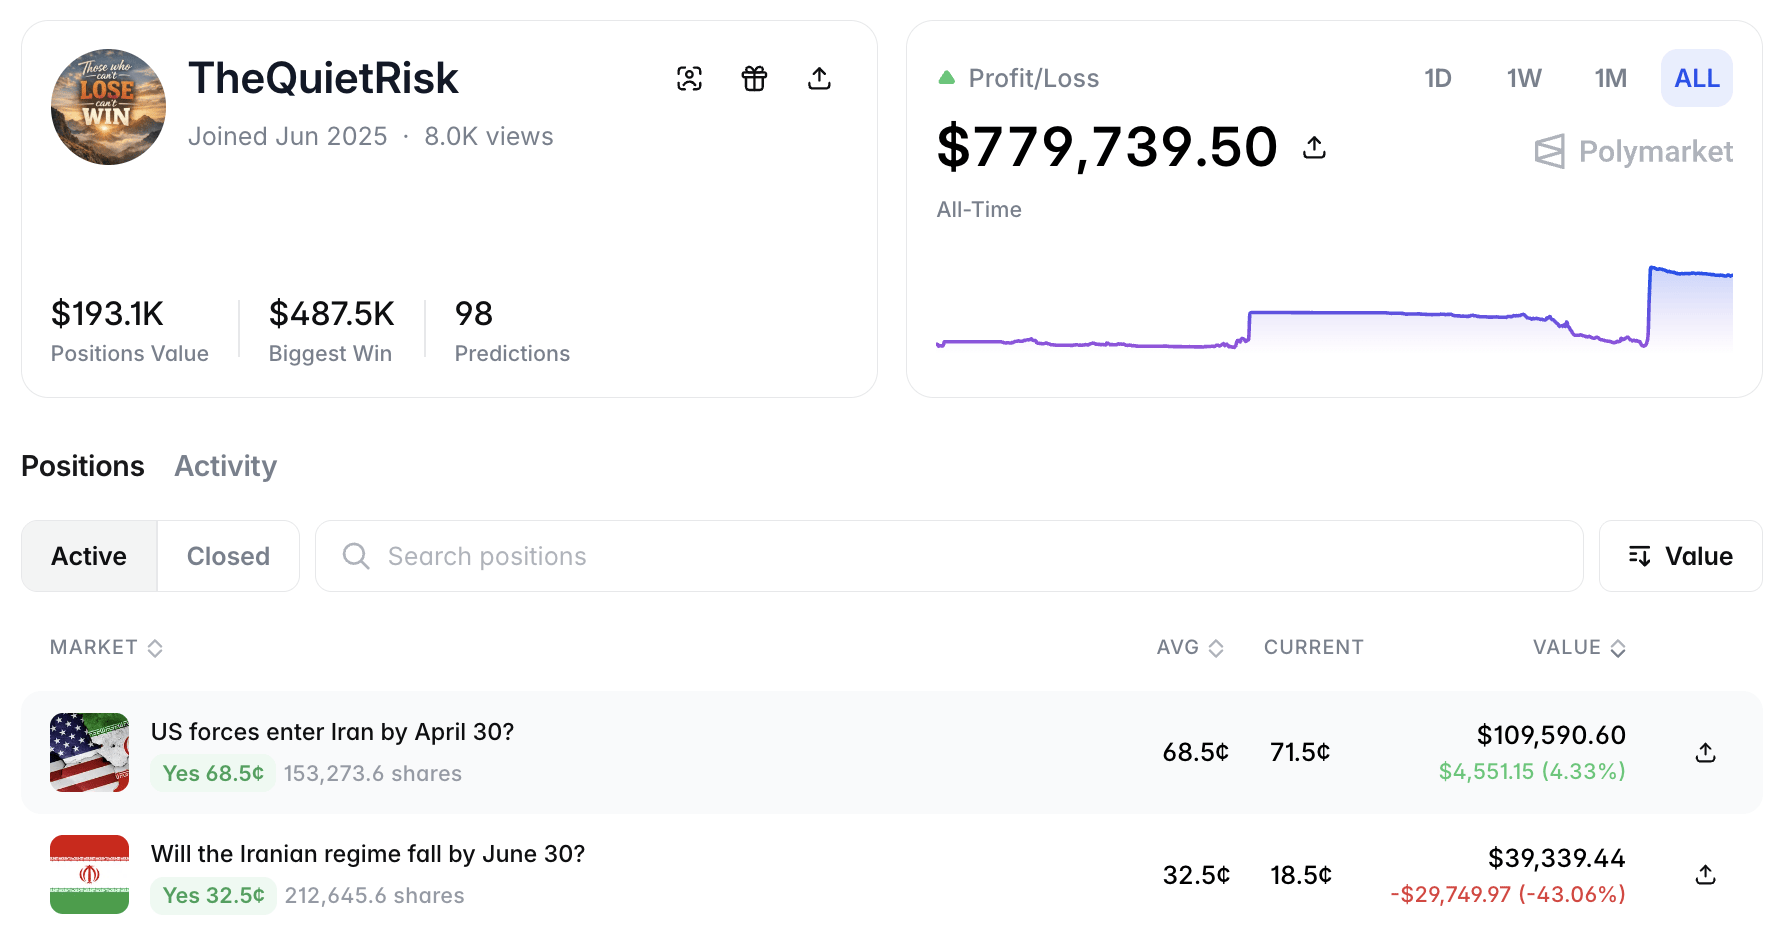Share the $779,739.50 profit/loss figure

[x=1314, y=148]
